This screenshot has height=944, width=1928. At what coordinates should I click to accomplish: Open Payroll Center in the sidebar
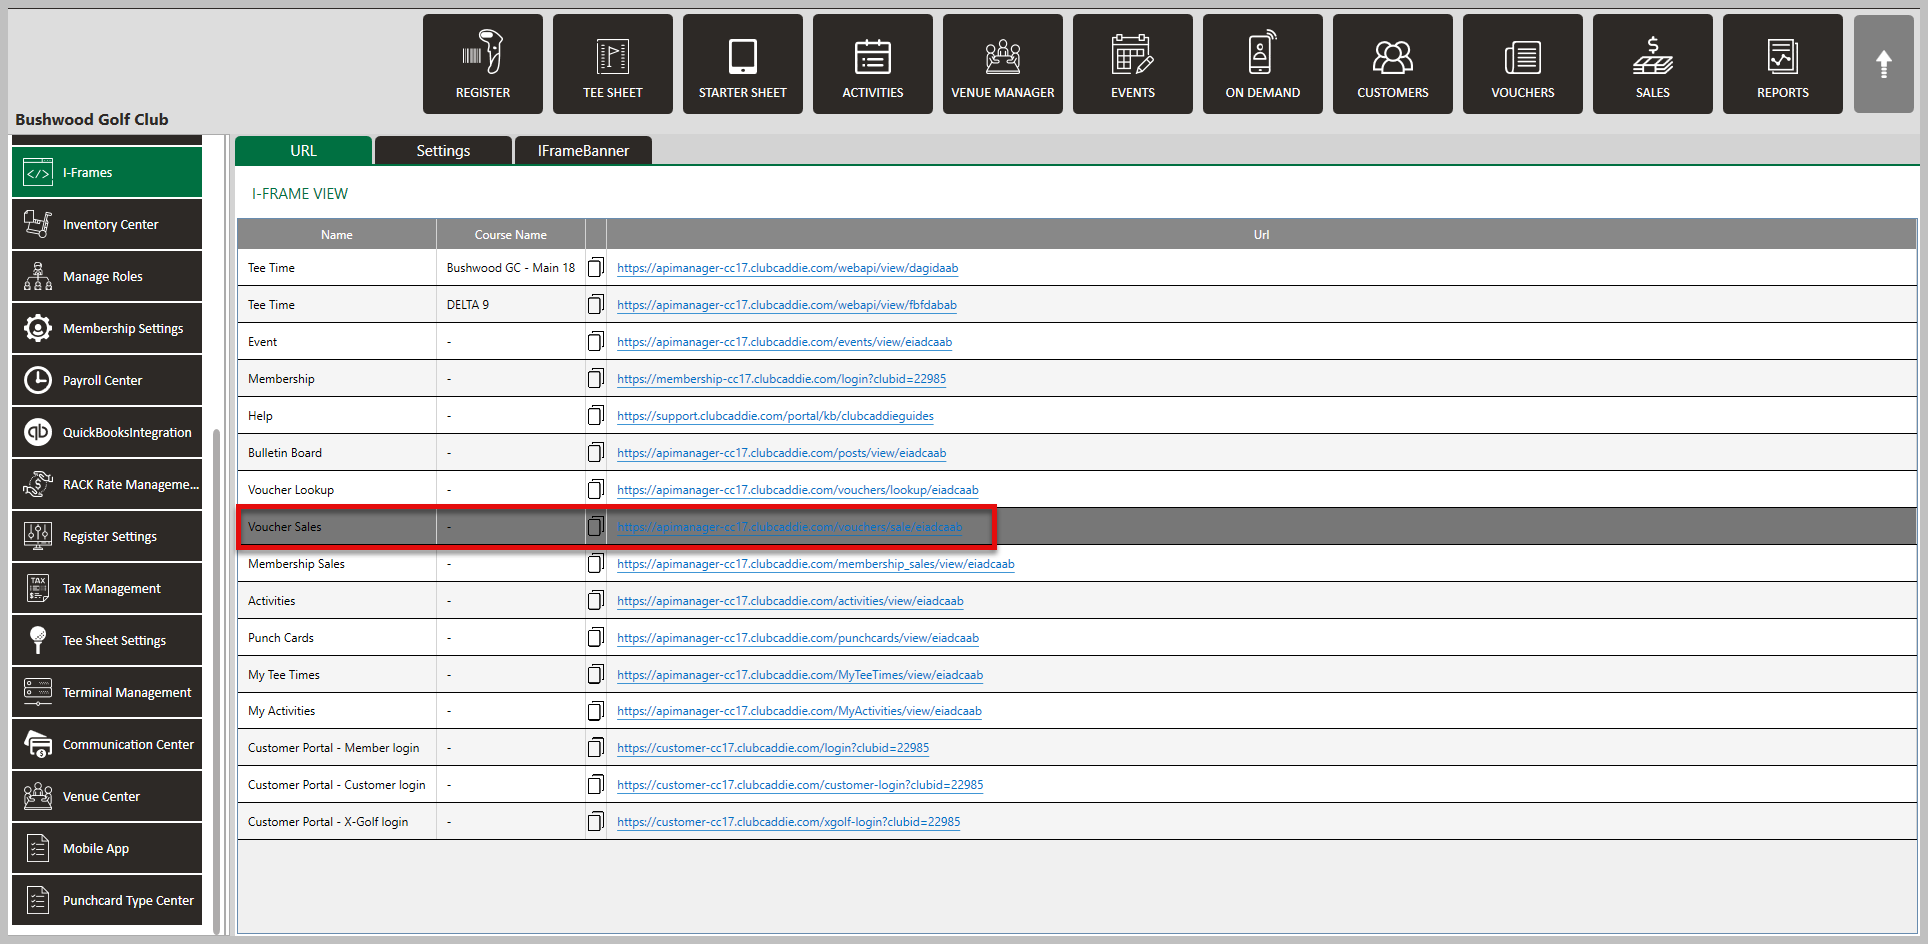coord(107,380)
